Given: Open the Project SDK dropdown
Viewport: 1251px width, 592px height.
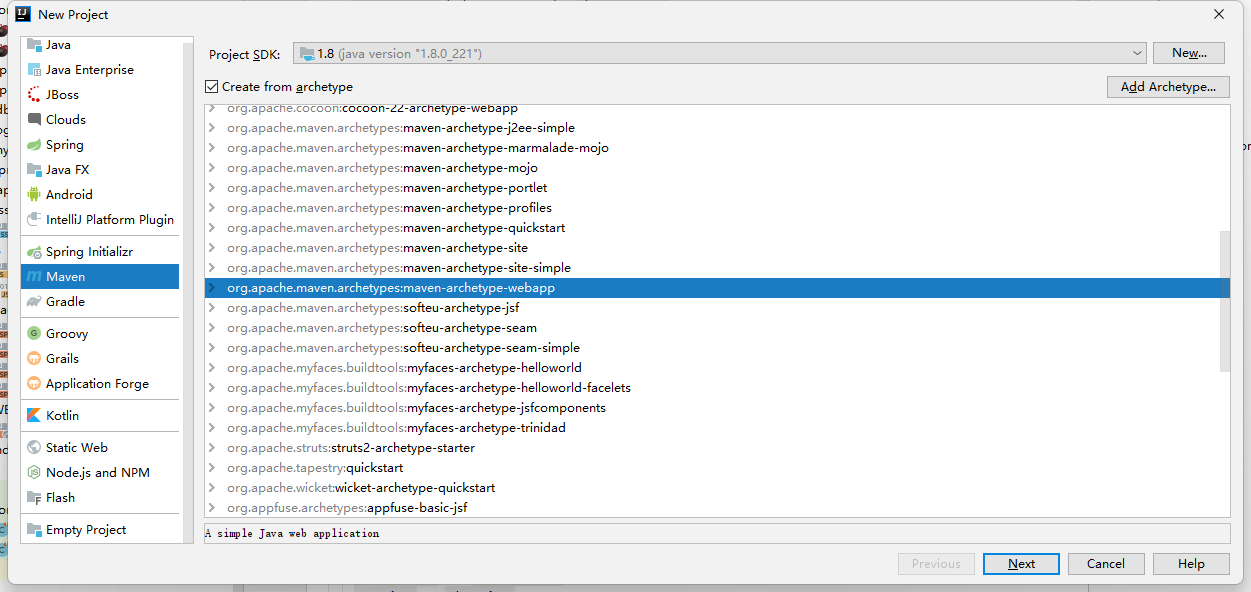Looking at the screenshot, I should [1138, 53].
